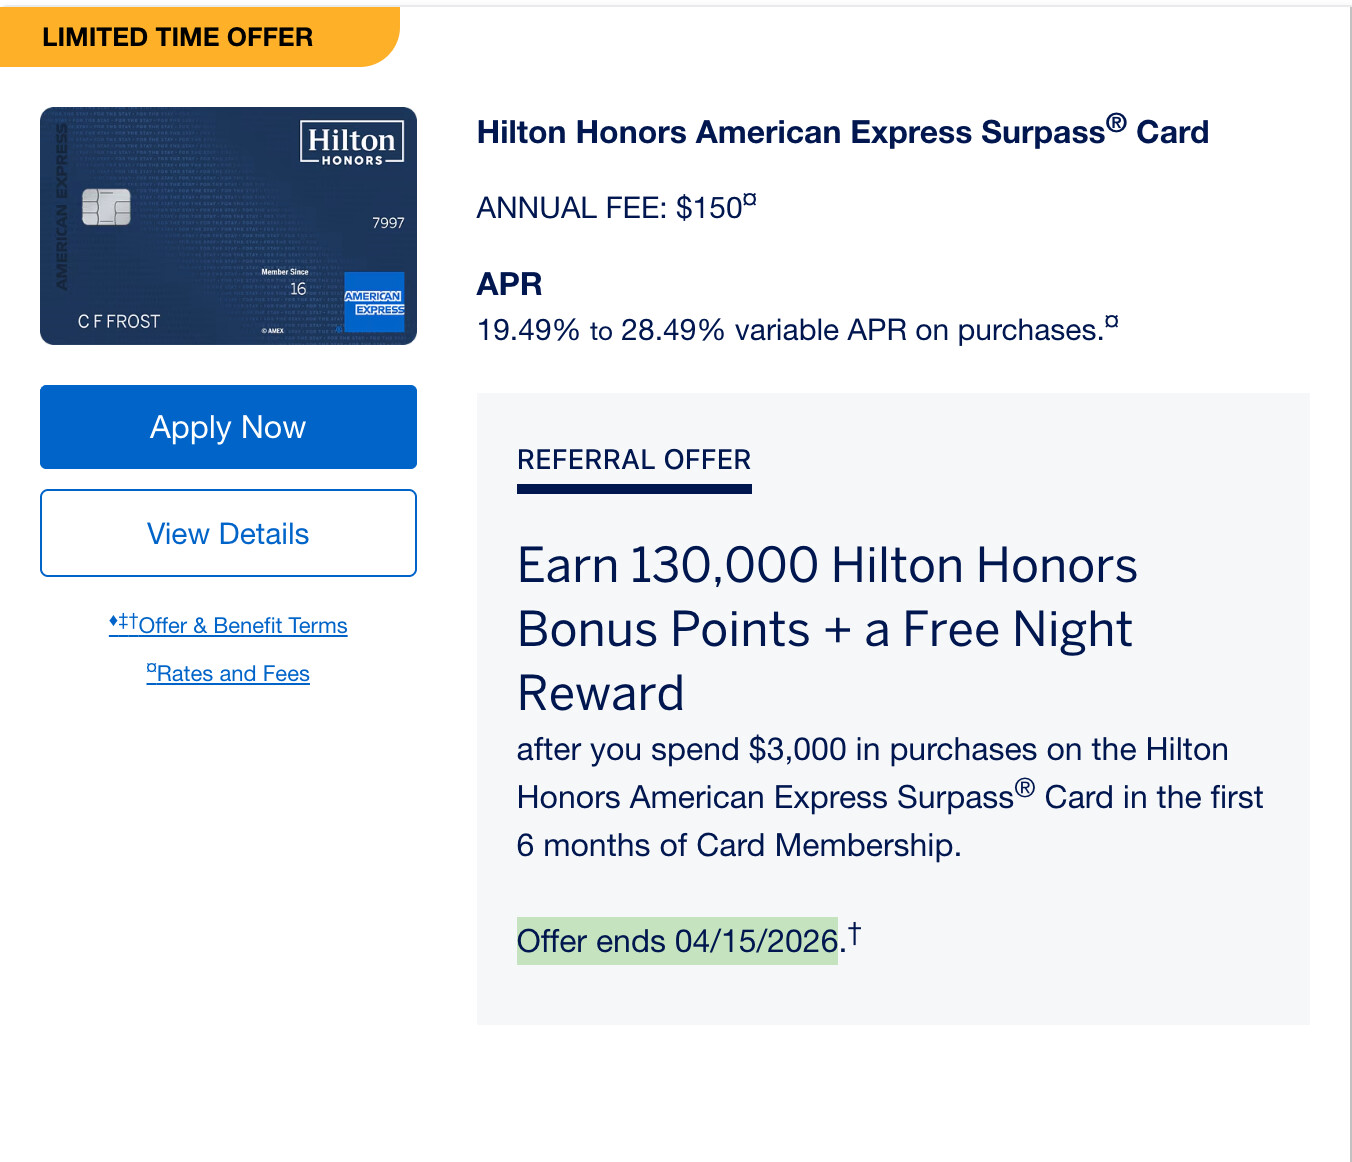Click the card's gold chip icon

(x=106, y=207)
